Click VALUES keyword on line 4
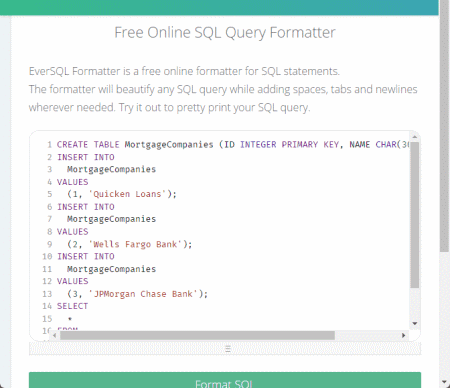The height and width of the screenshot is (388, 450). tap(72, 182)
